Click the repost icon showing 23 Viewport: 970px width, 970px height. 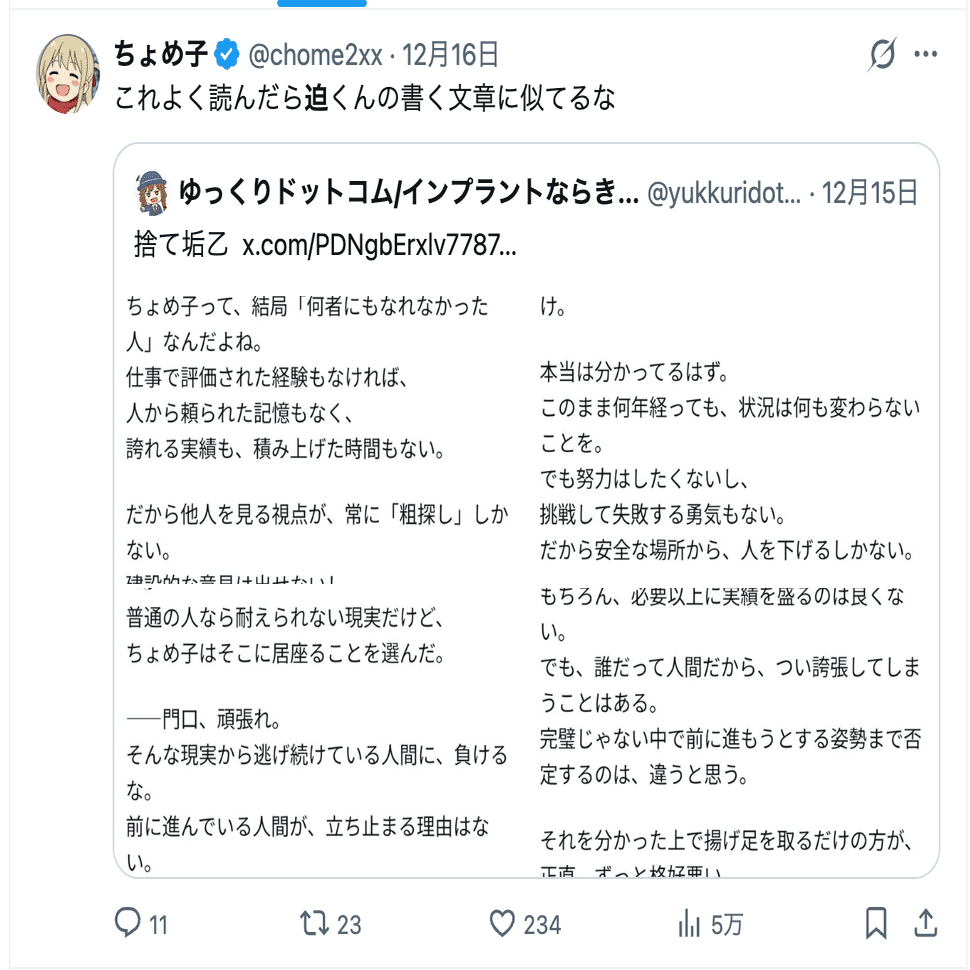coord(315,923)
